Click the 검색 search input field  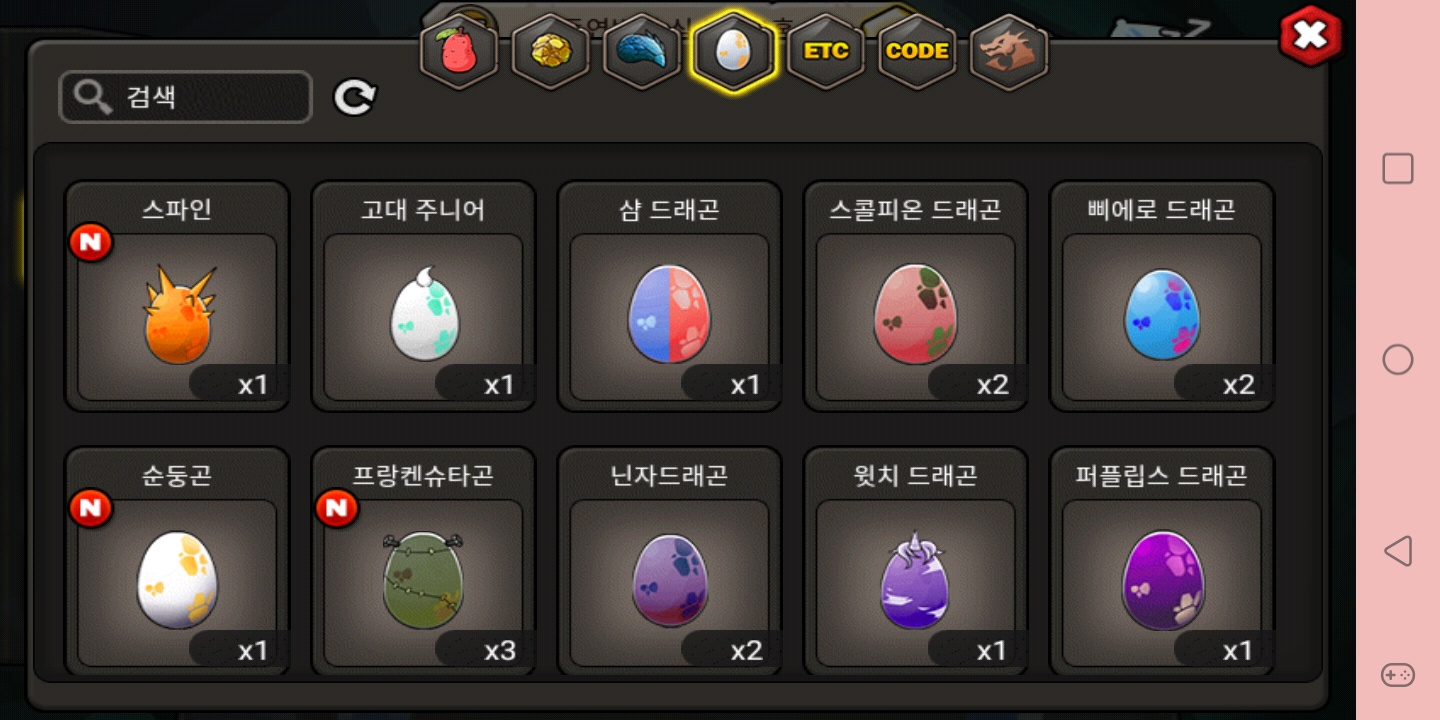[186, 97]
